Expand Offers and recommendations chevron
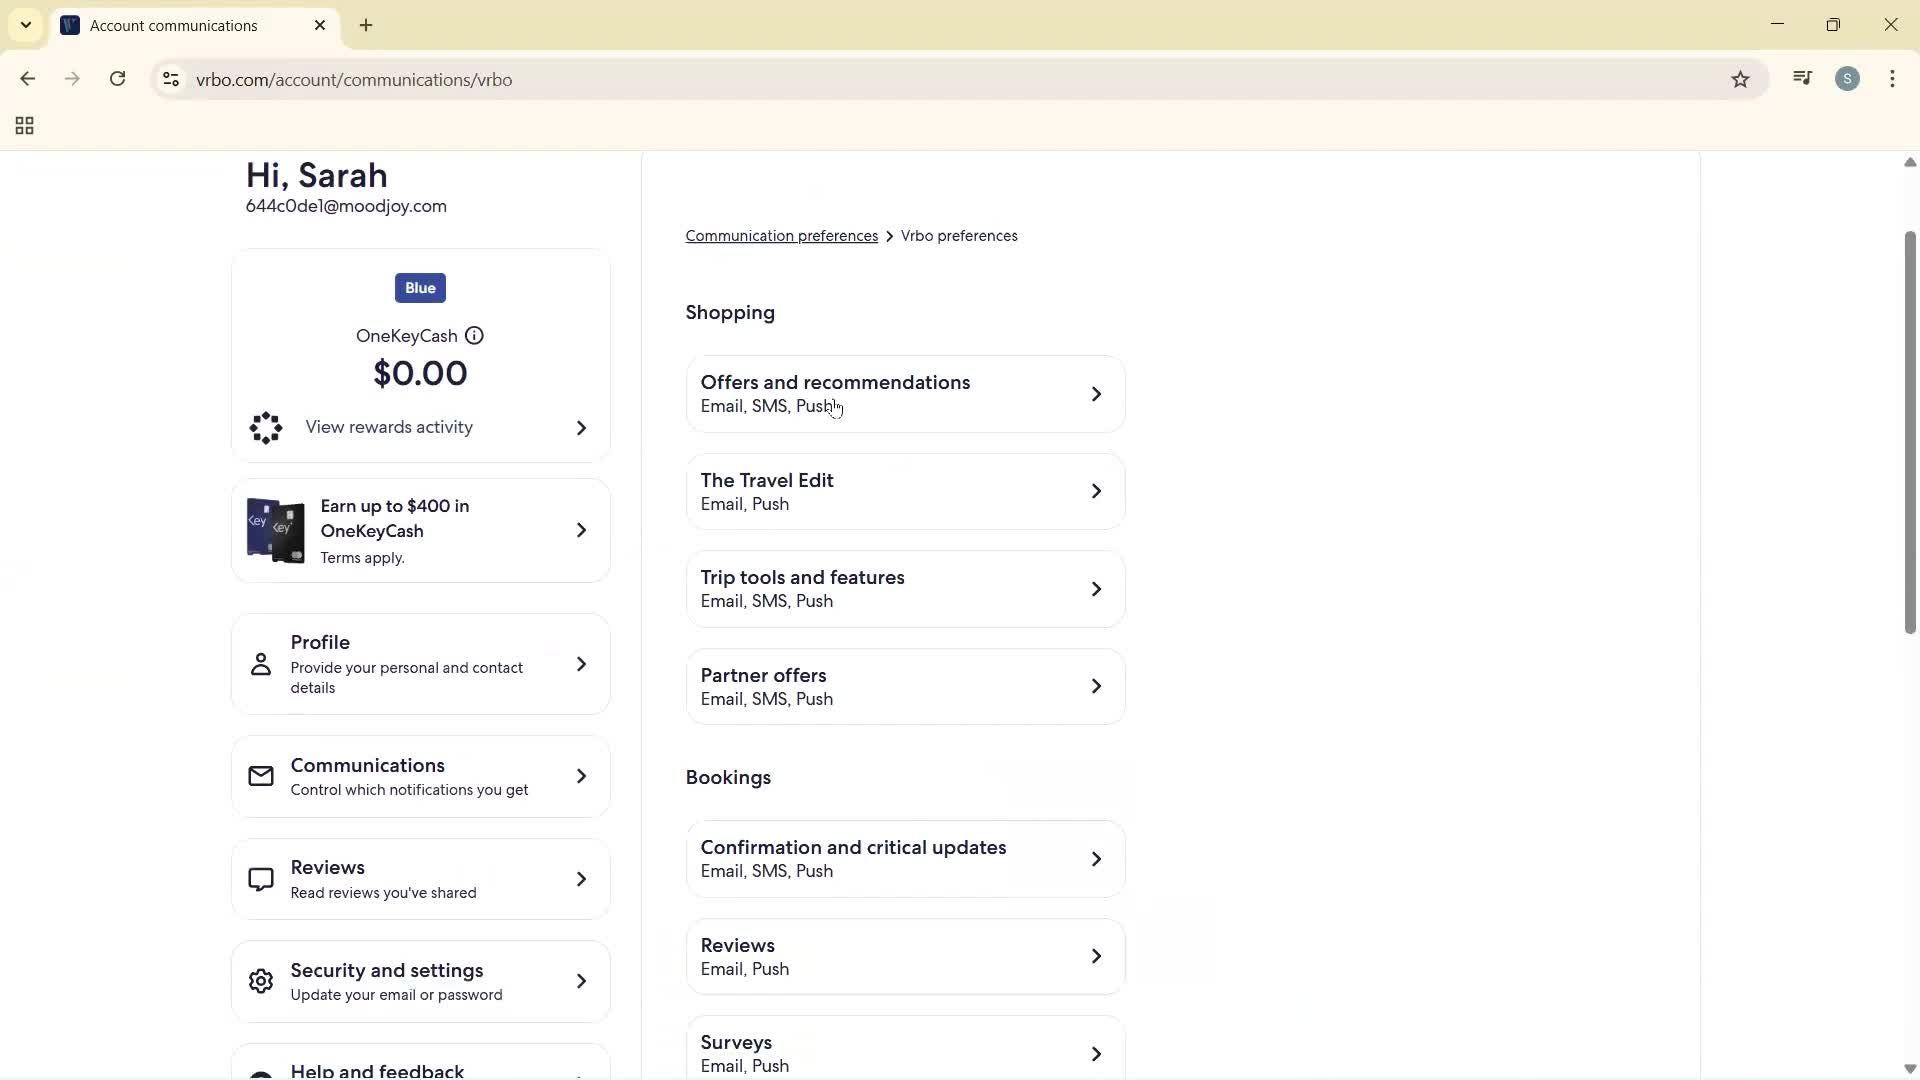Image resolution: width=1920 pixels, height=1080 pixels. pyautogui.click(x=1096, y=395)
